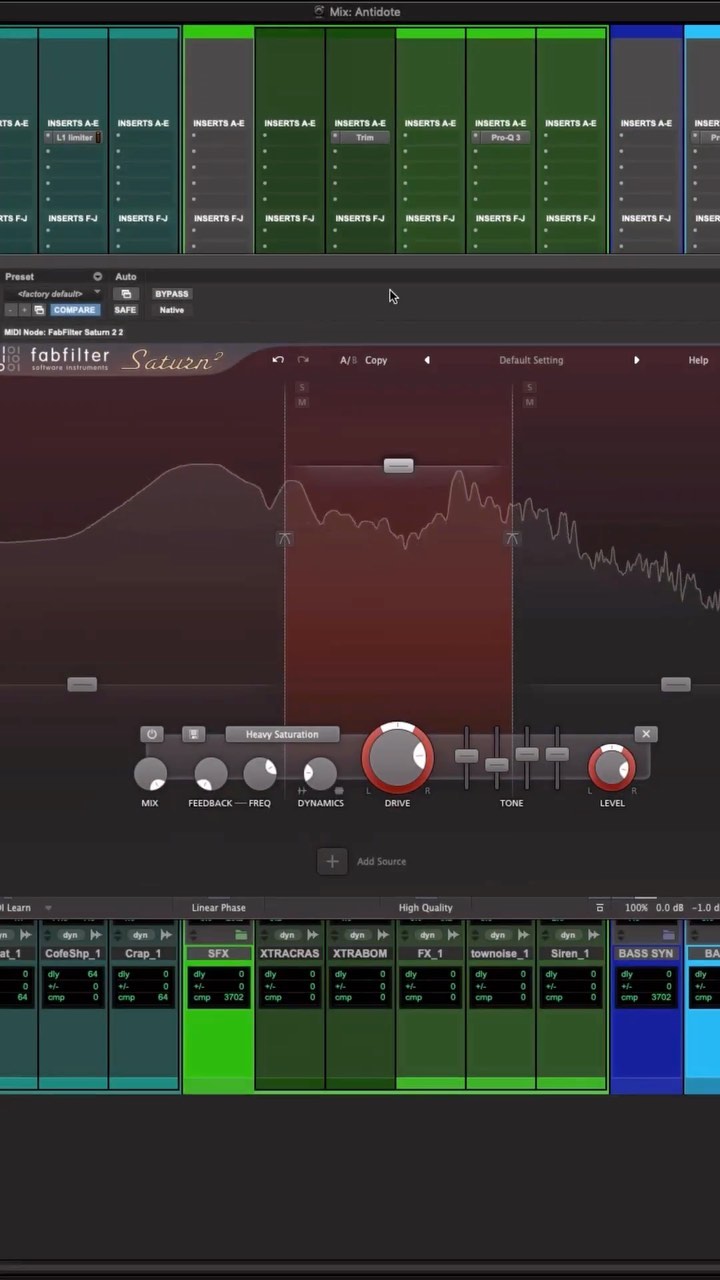Click the Auto section plug-in automation icon
The width and height of the screenshot is (720, 1280).
(126, 294)
